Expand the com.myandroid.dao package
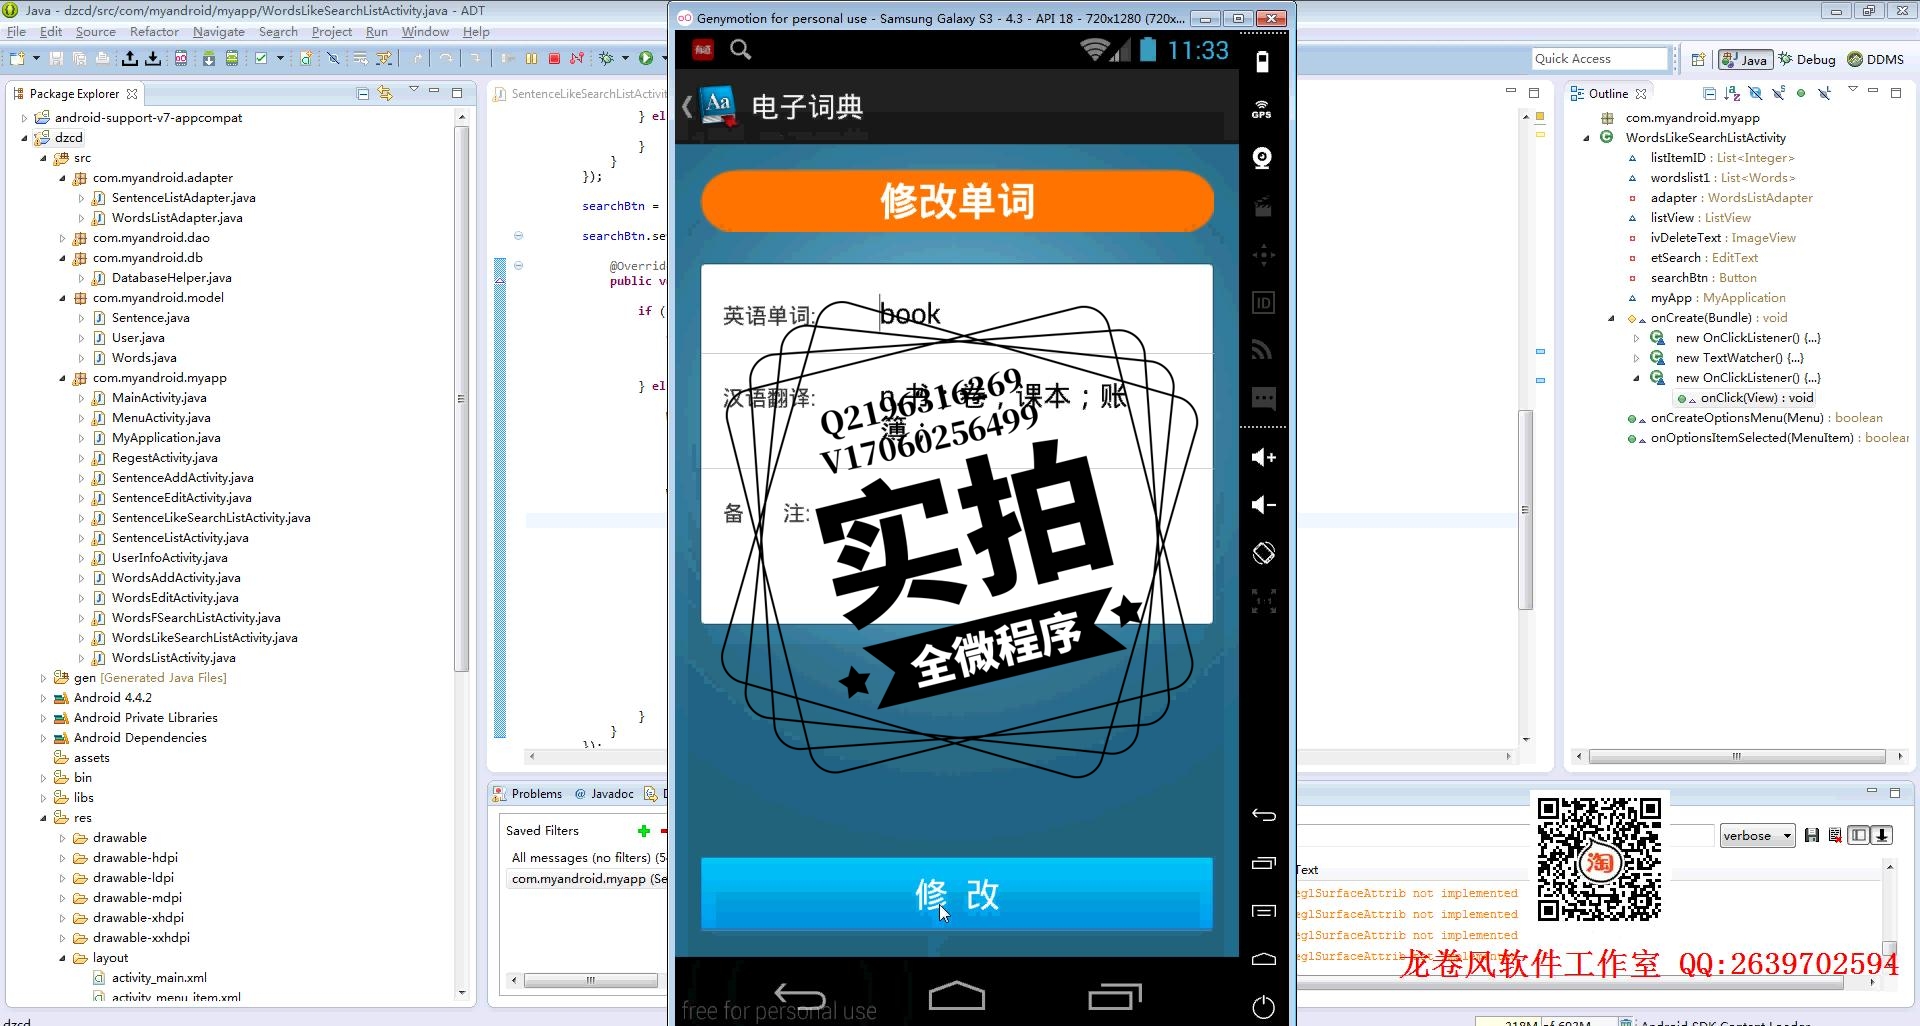 tap(62, 238)
